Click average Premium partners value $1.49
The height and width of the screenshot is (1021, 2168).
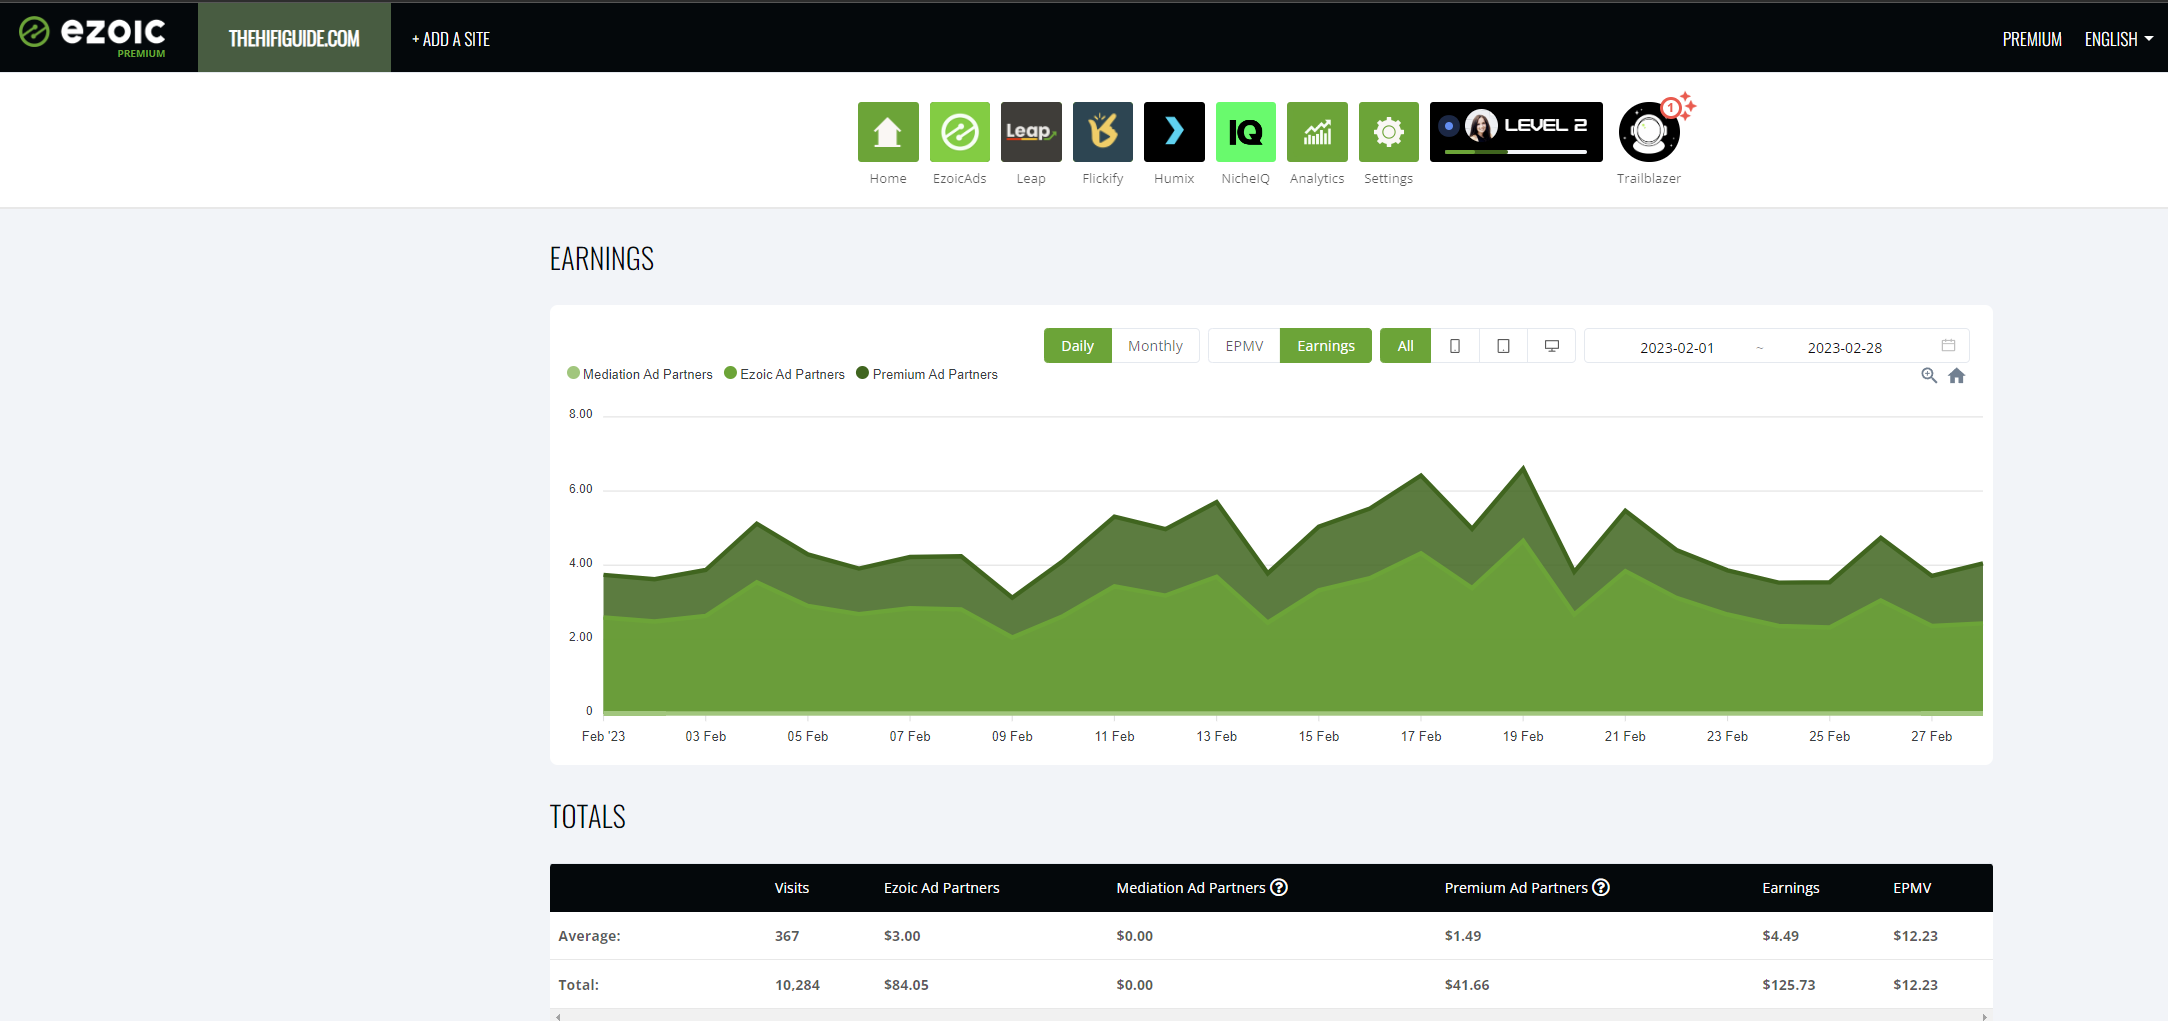pyautogui.click(x=1463, y=936)
